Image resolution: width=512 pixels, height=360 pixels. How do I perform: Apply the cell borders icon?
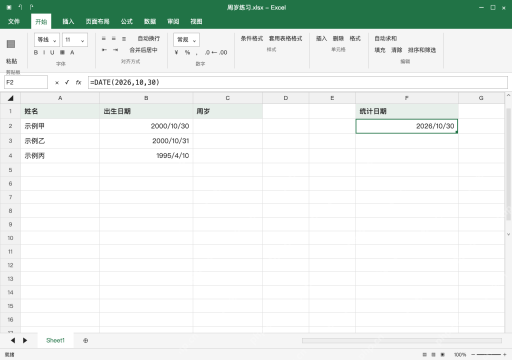[62, 52]
